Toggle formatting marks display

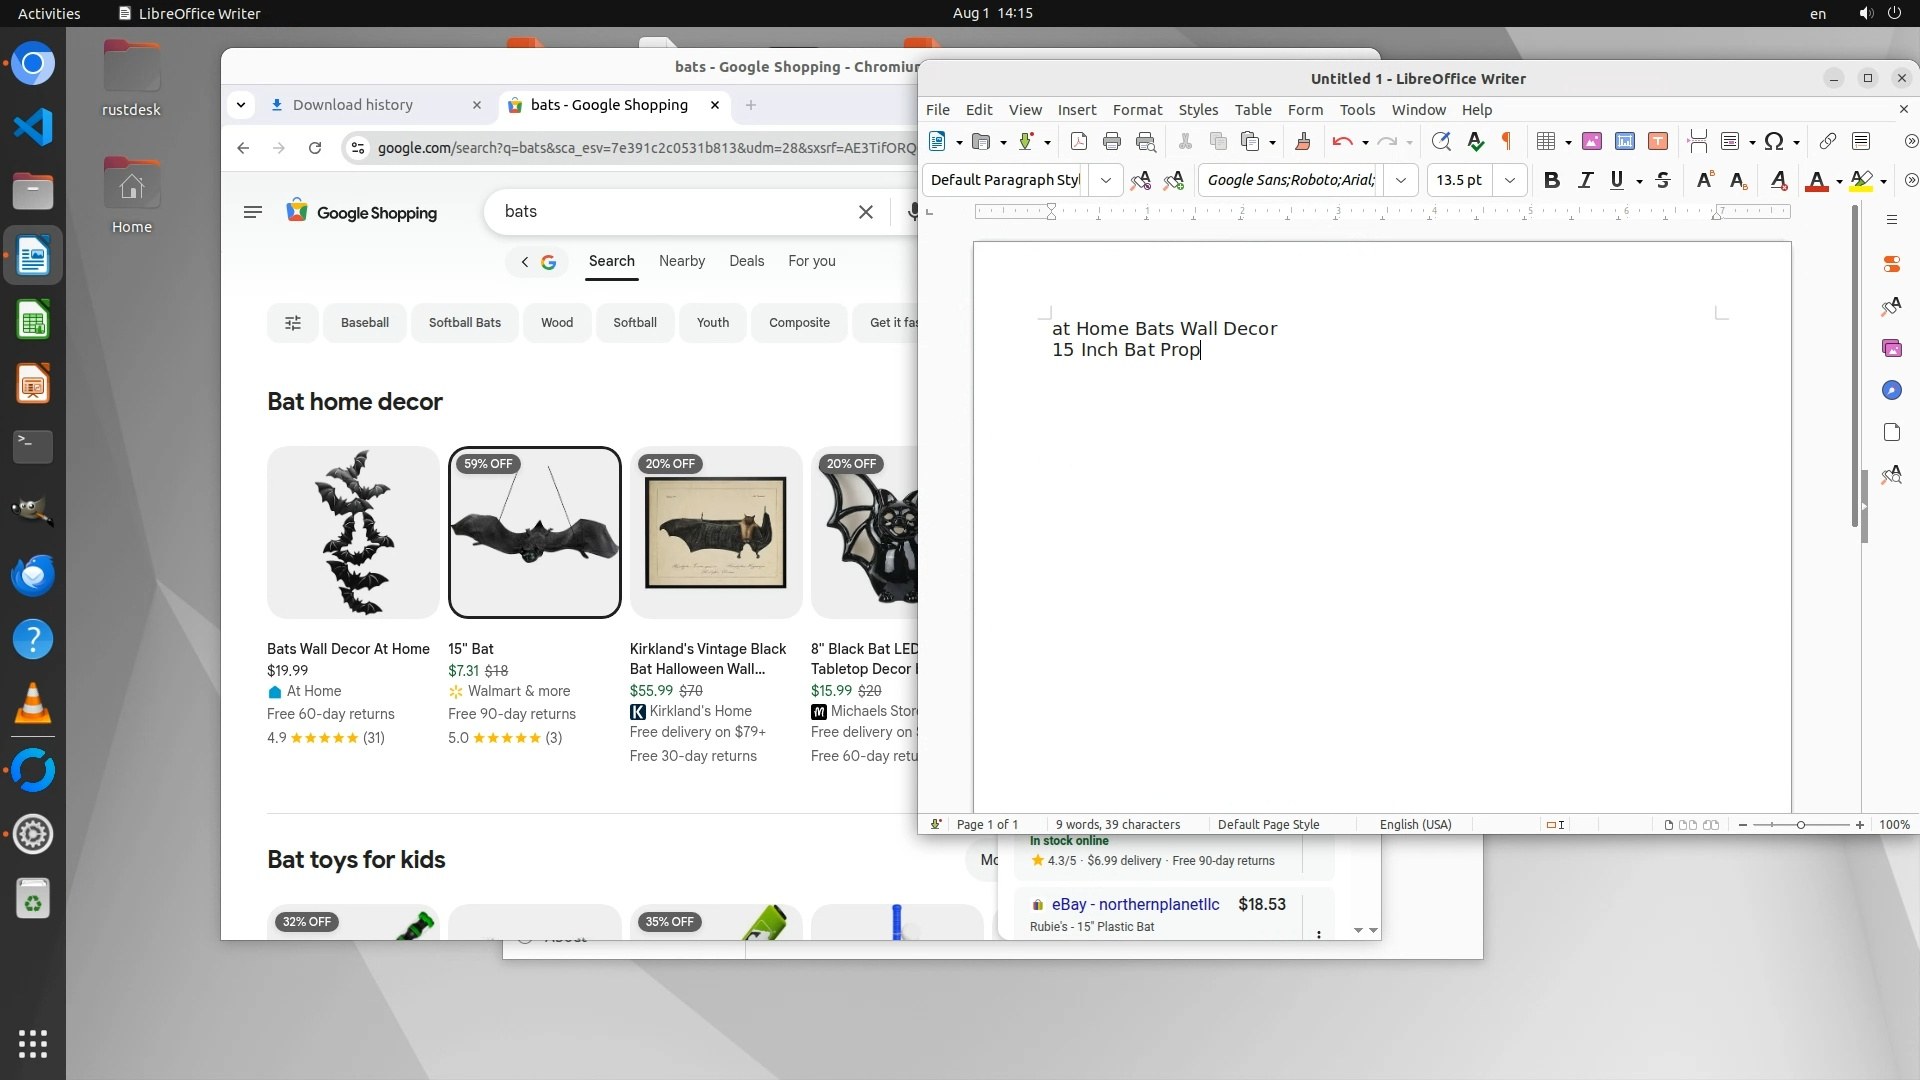pos(1507,142)
